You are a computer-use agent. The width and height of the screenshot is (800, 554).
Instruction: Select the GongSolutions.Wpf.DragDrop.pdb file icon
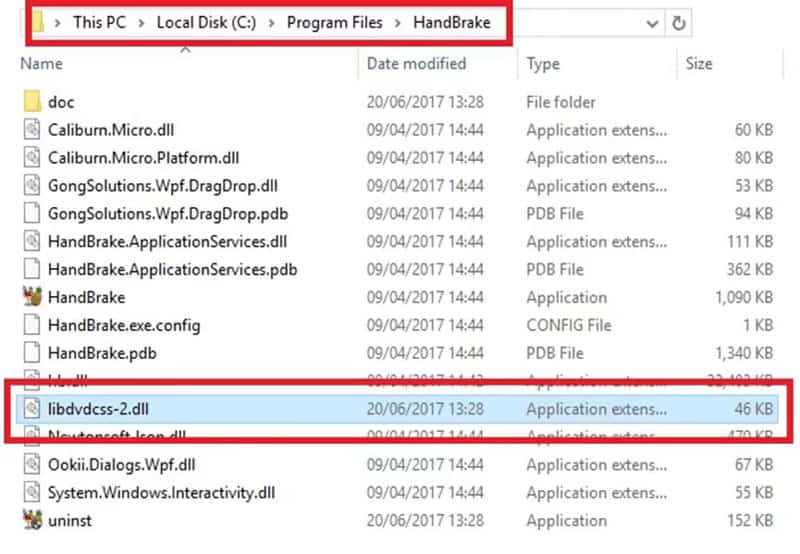tap(32, 214)
